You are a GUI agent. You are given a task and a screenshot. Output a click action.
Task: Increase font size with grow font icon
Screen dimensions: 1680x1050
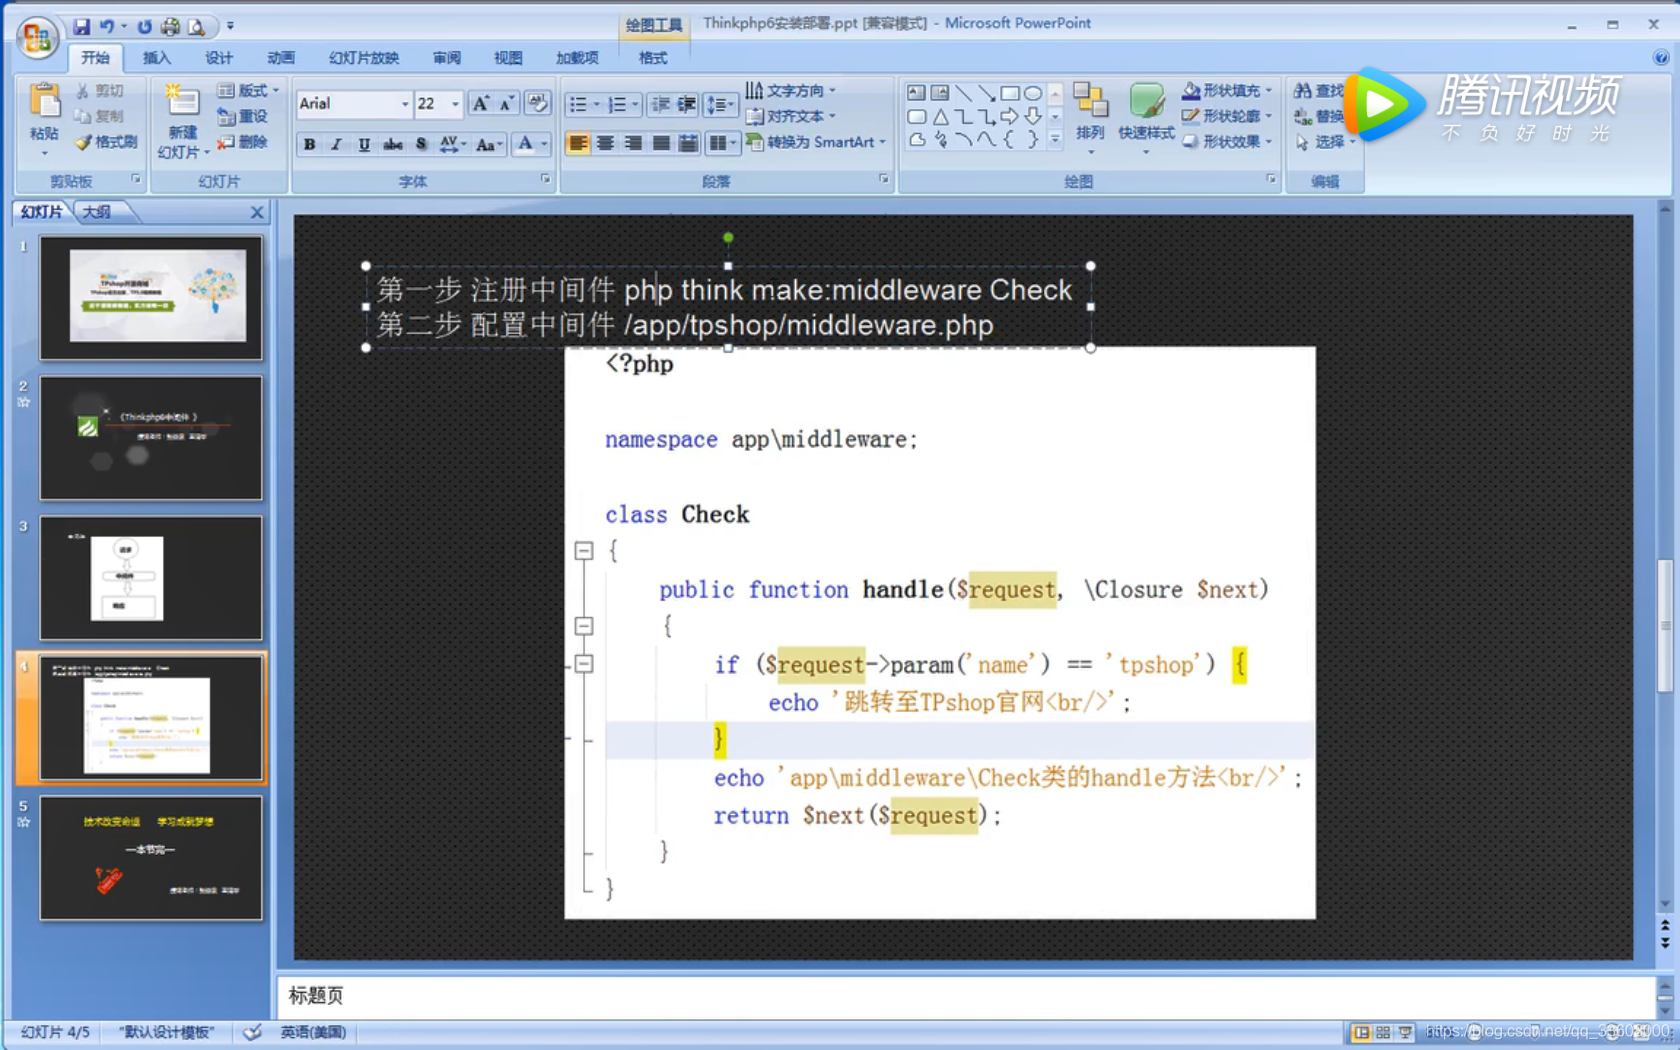pyautogui.click(x=481, y=103)
